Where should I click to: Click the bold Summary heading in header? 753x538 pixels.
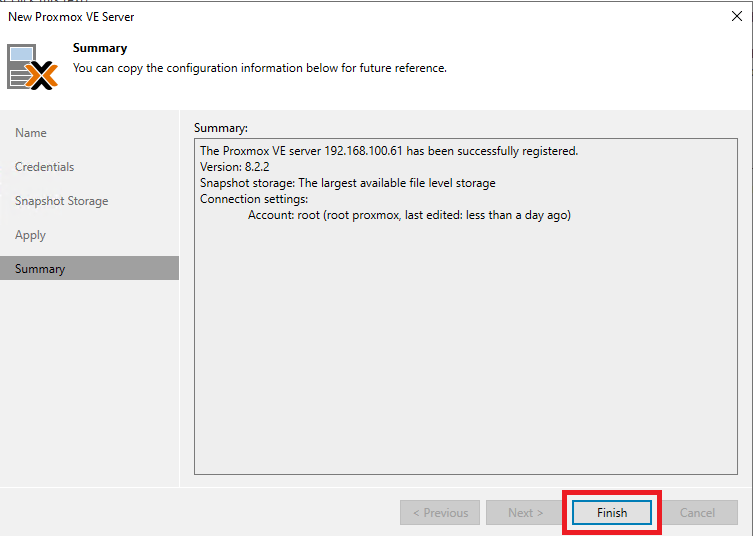point(100,48)
